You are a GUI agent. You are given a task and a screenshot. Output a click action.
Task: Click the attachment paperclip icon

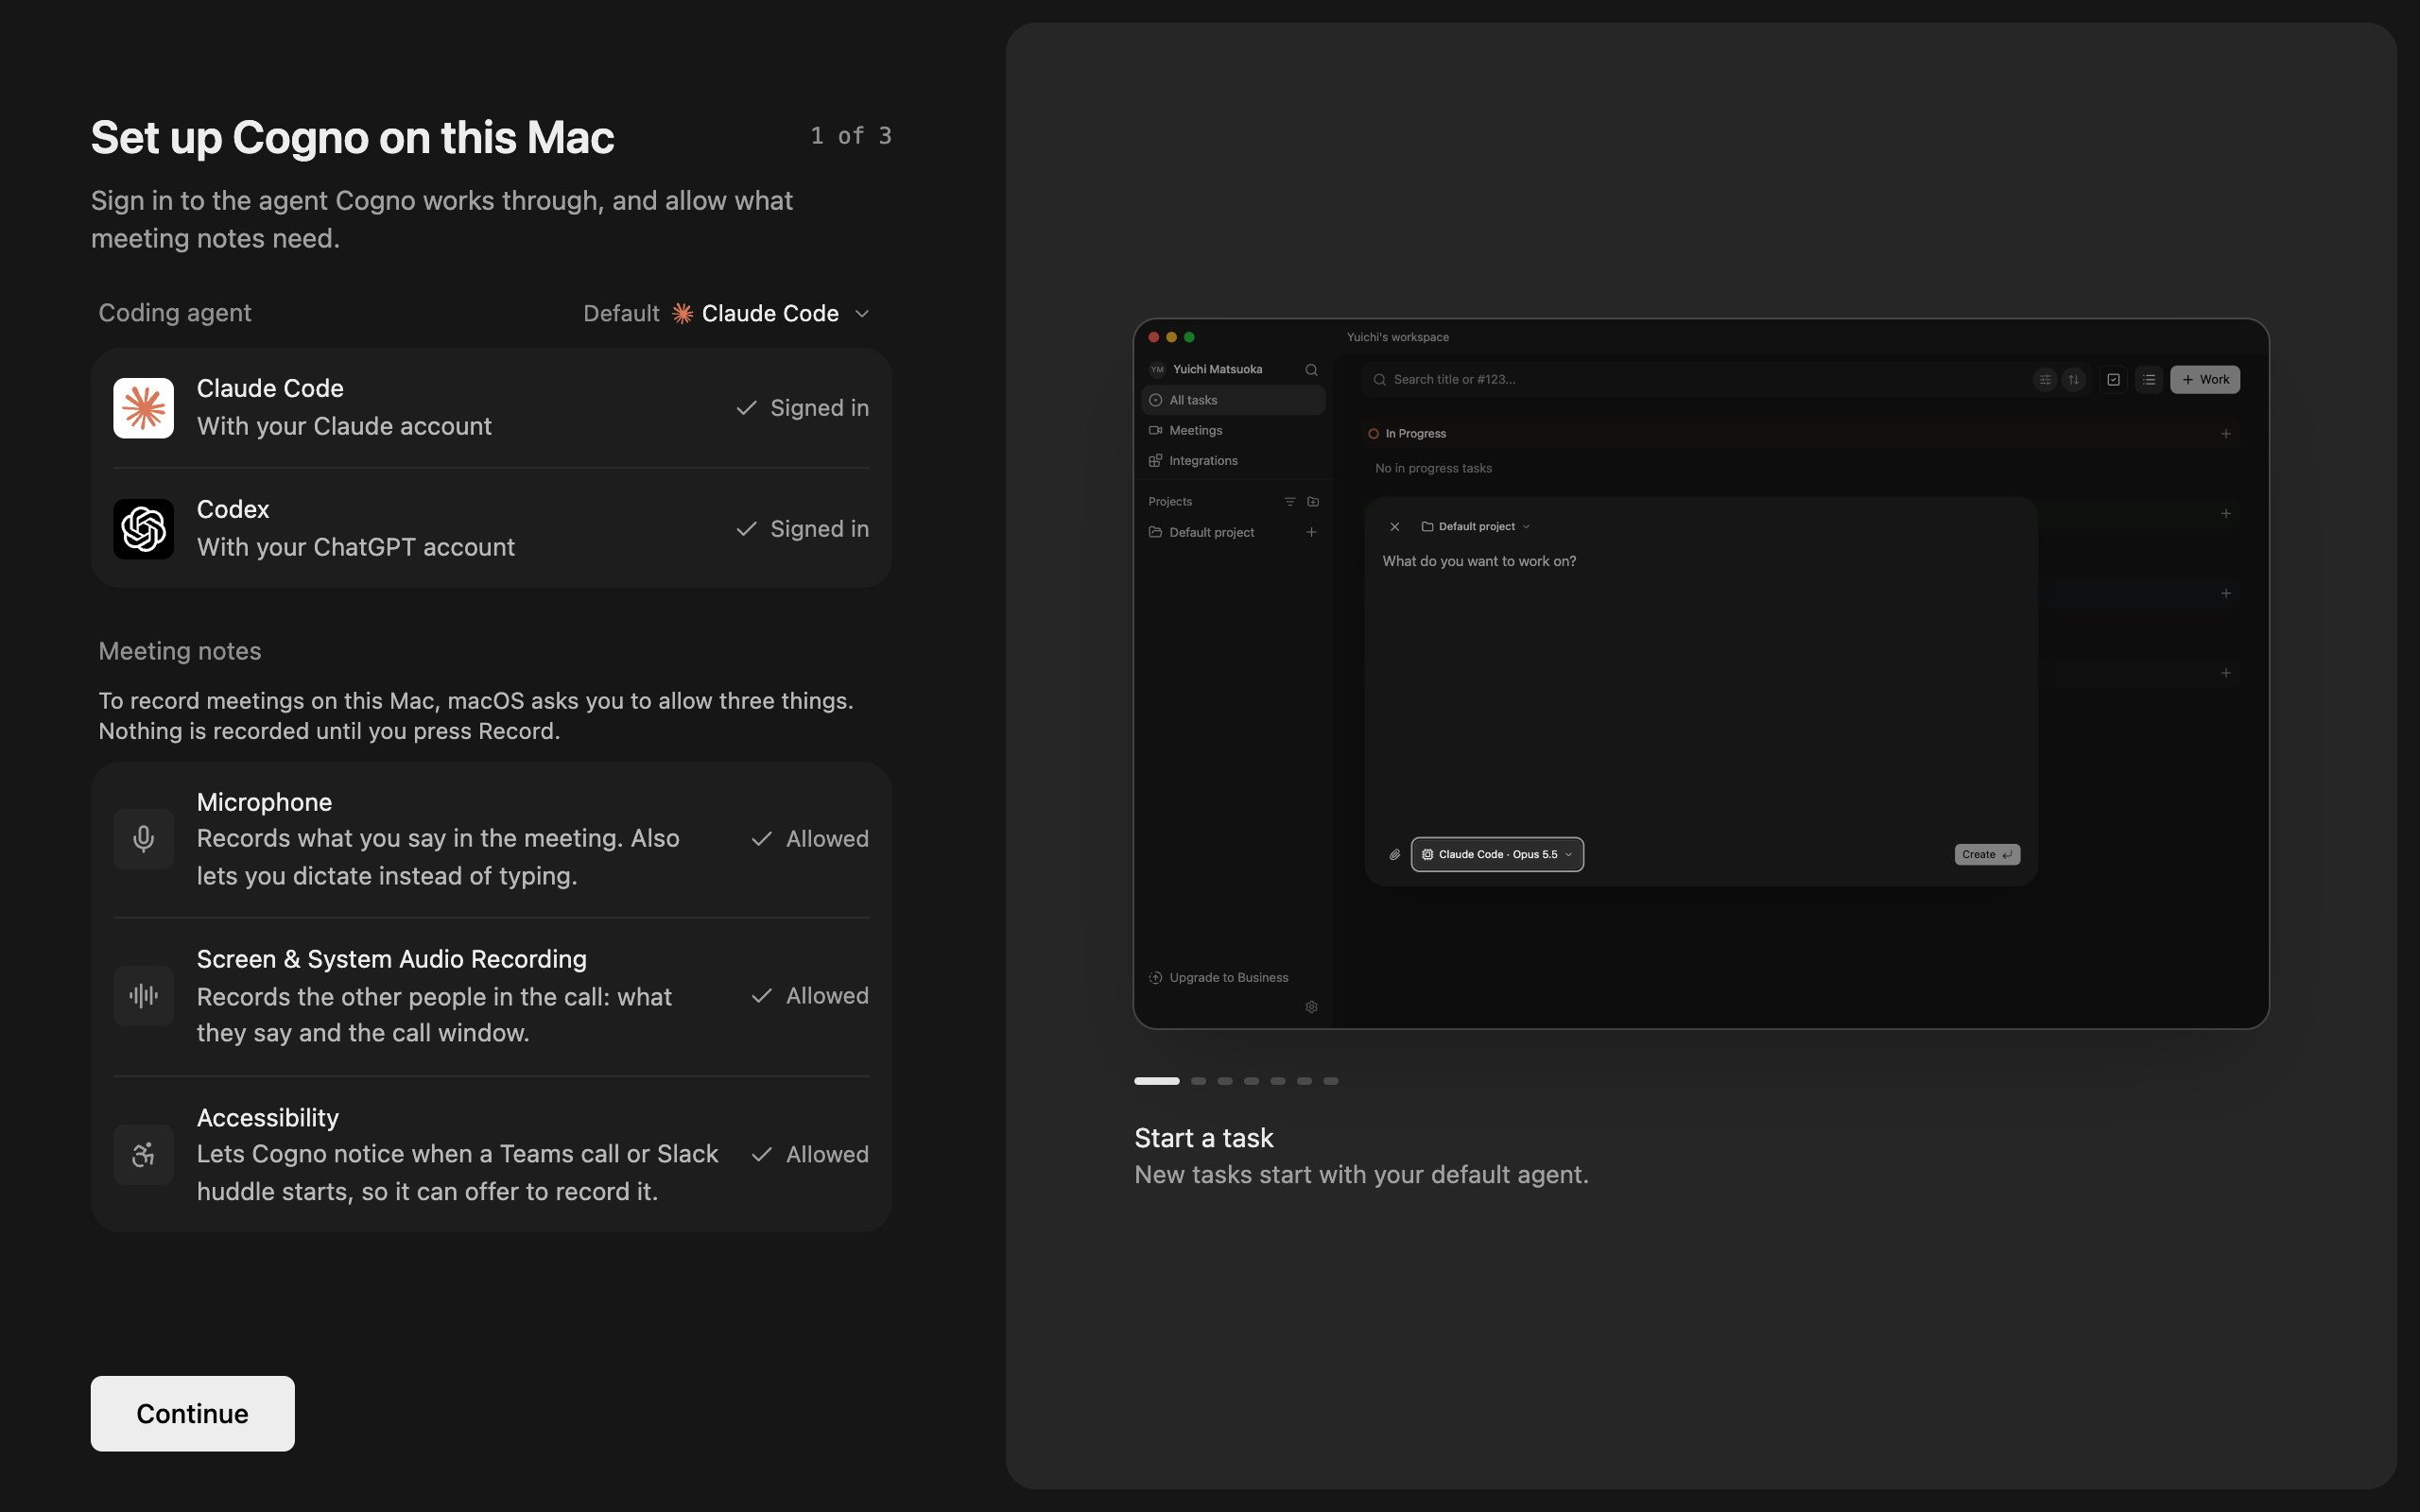[x=1395, y=855]
